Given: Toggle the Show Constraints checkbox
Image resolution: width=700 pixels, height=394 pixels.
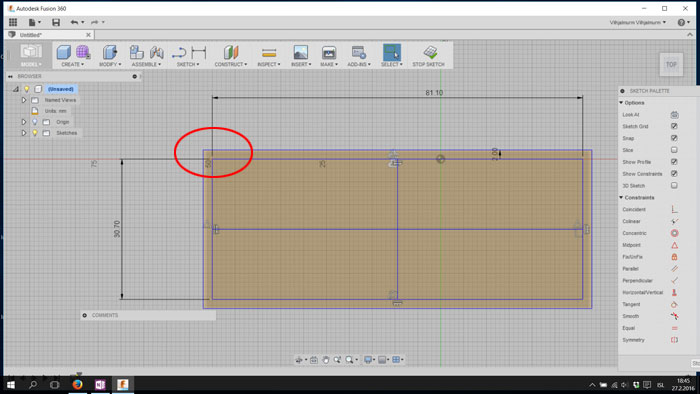Looking at the screenshot, I should (674, 174).
